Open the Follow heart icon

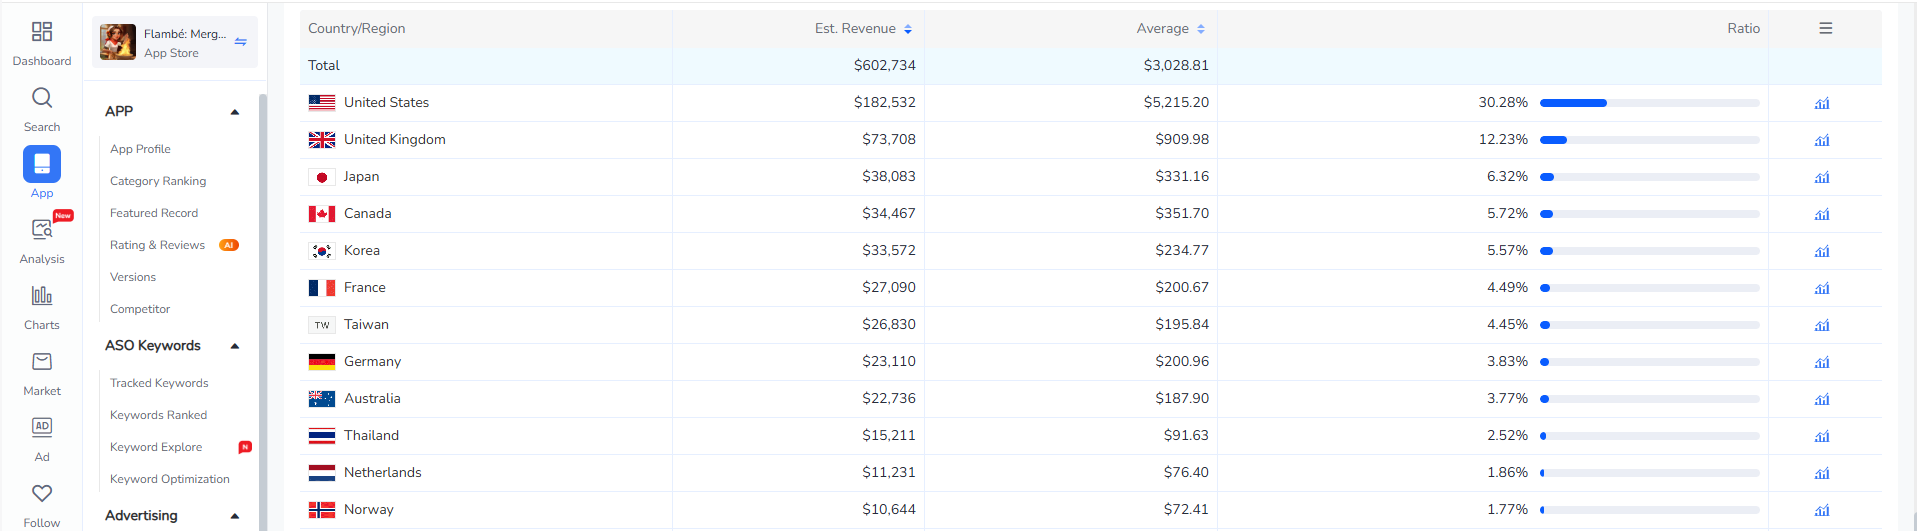(x=42, y=493)
